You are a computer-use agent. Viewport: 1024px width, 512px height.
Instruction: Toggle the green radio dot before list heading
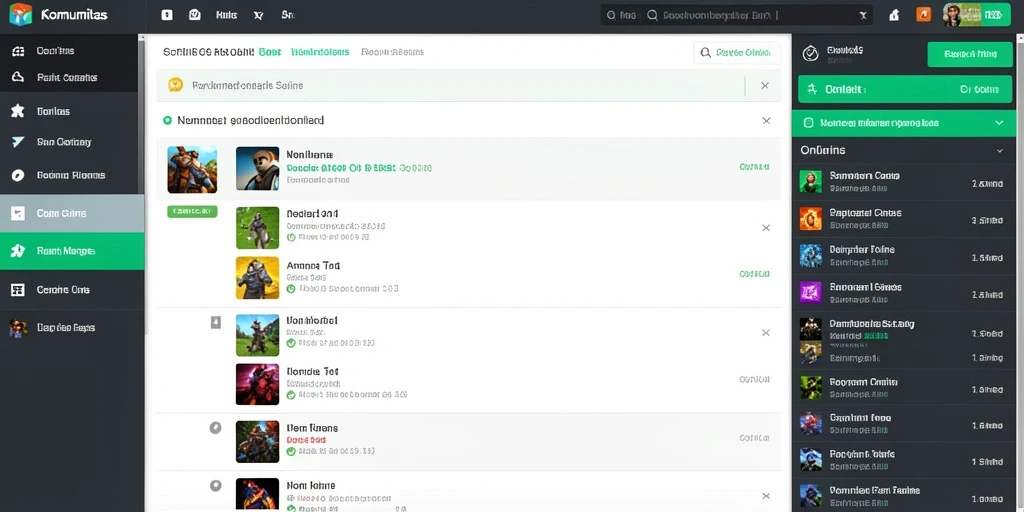tap(167, 120)
